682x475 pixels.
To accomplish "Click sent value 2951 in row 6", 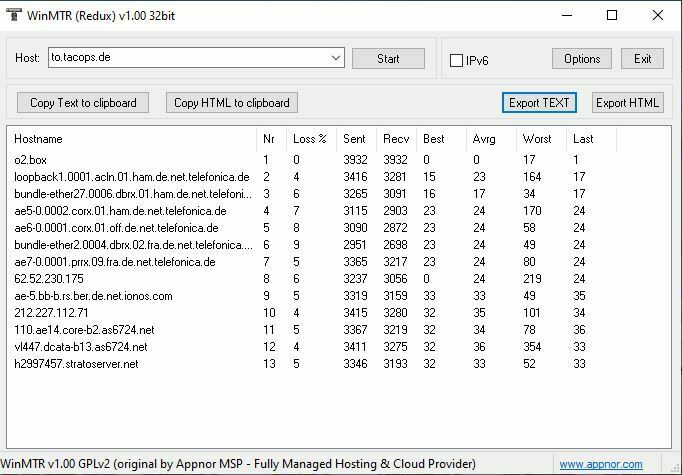I will pos(355,245).
